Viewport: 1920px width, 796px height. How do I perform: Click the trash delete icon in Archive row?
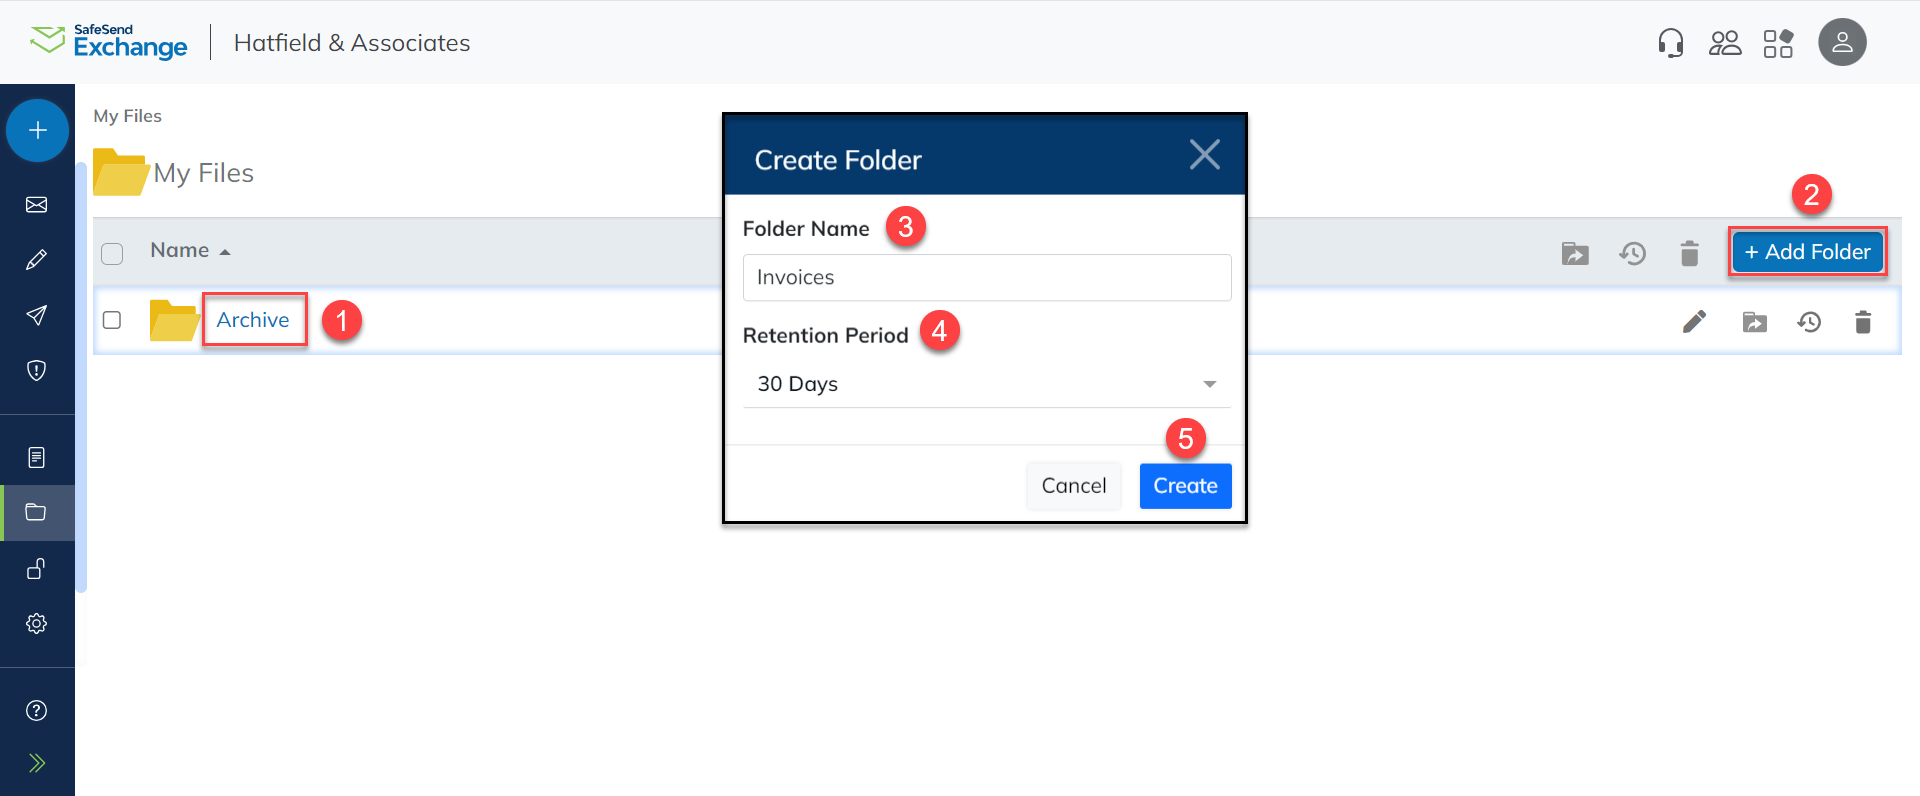(1862, 322)
